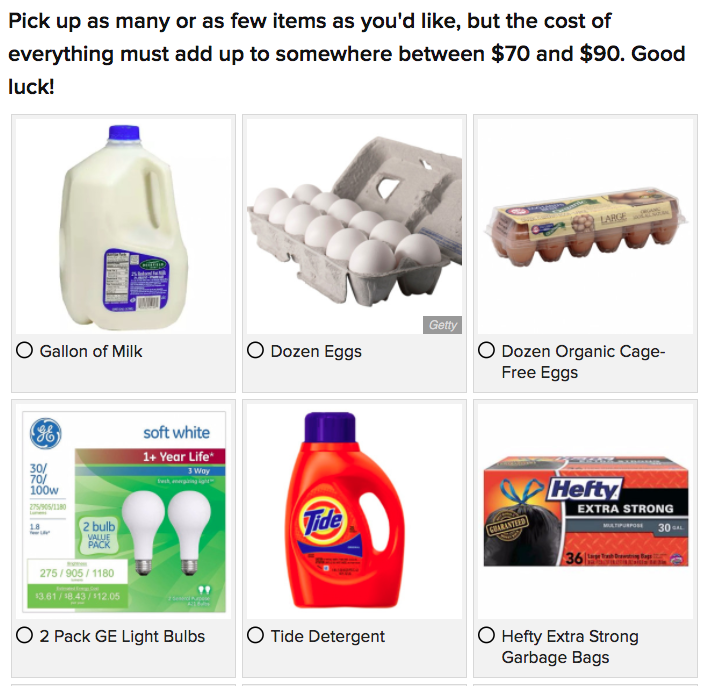Click the "Gallon of Milk" label text
This screenshot has width=711, height=686.
click(91, 351)
